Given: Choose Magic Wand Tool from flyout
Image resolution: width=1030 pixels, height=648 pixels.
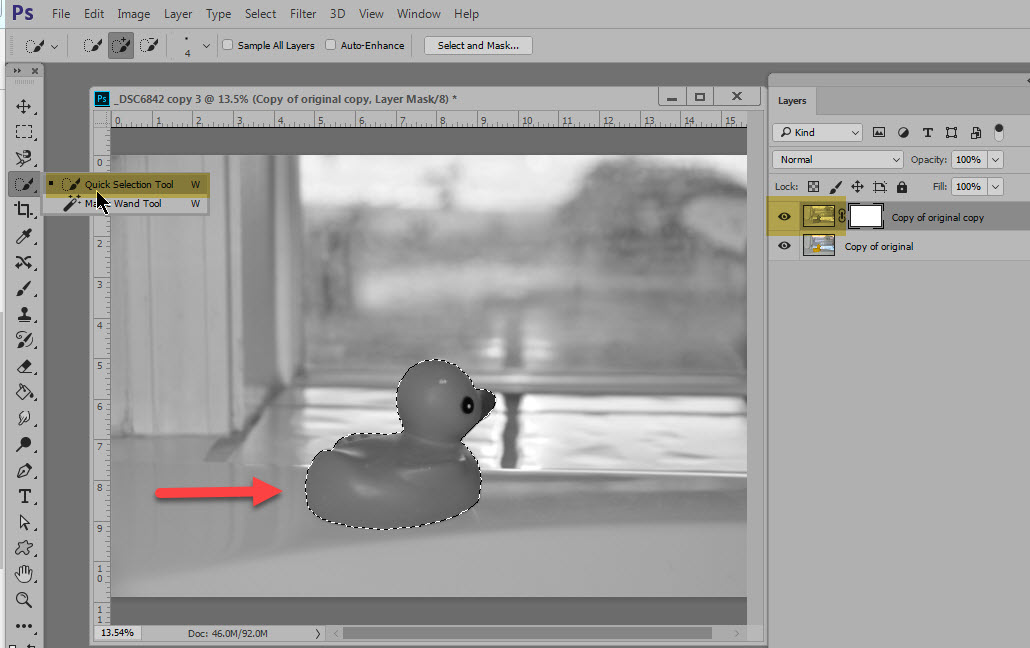Looking at the screenshot, I should click(126, 204).
